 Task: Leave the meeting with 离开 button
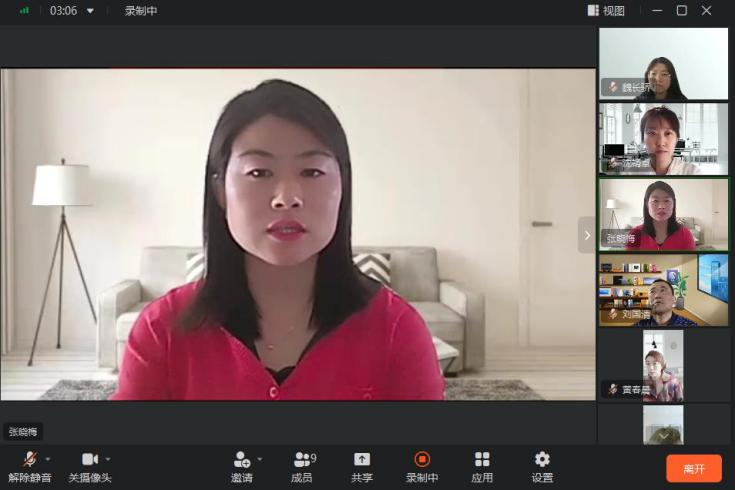pos(694,468)
